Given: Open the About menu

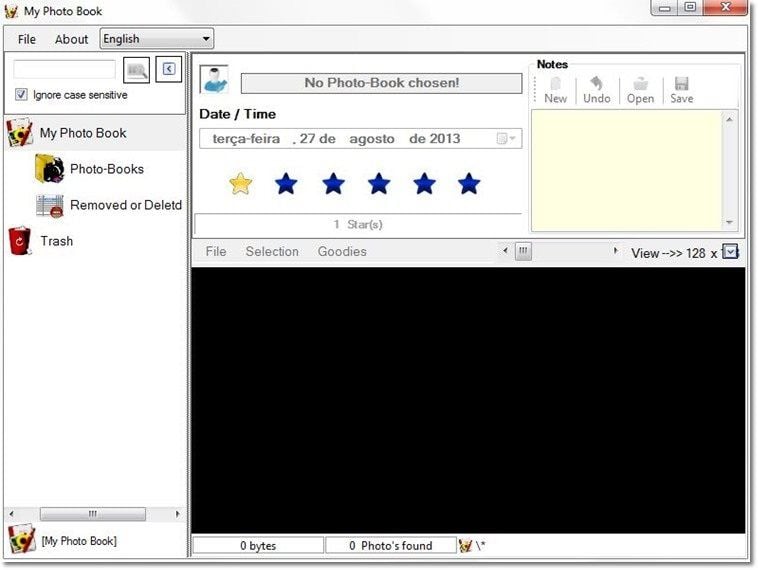Looking at the screenshot, I should click(x=71, y=39).
